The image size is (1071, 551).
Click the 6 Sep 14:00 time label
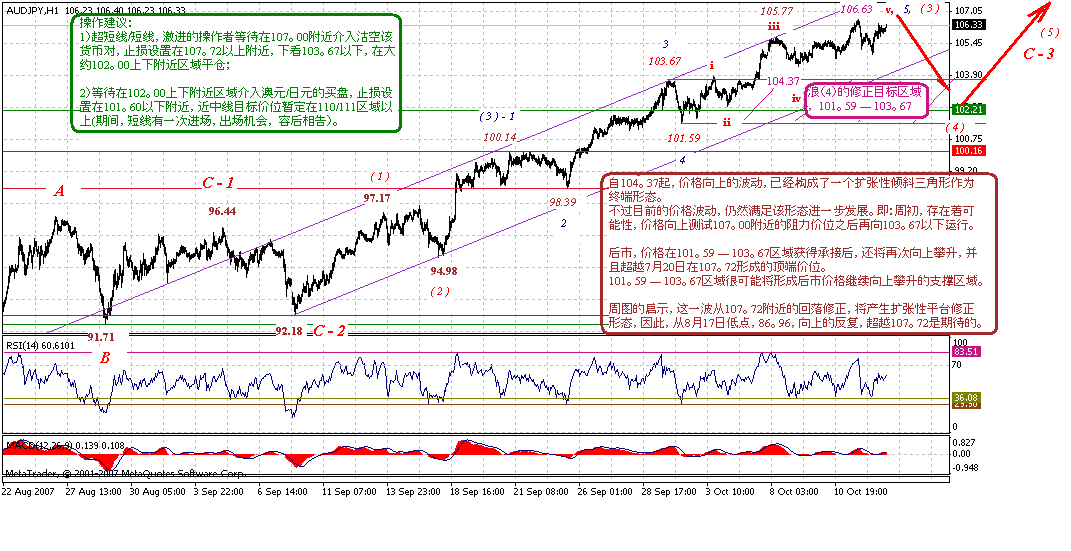[x=285, y=491]
